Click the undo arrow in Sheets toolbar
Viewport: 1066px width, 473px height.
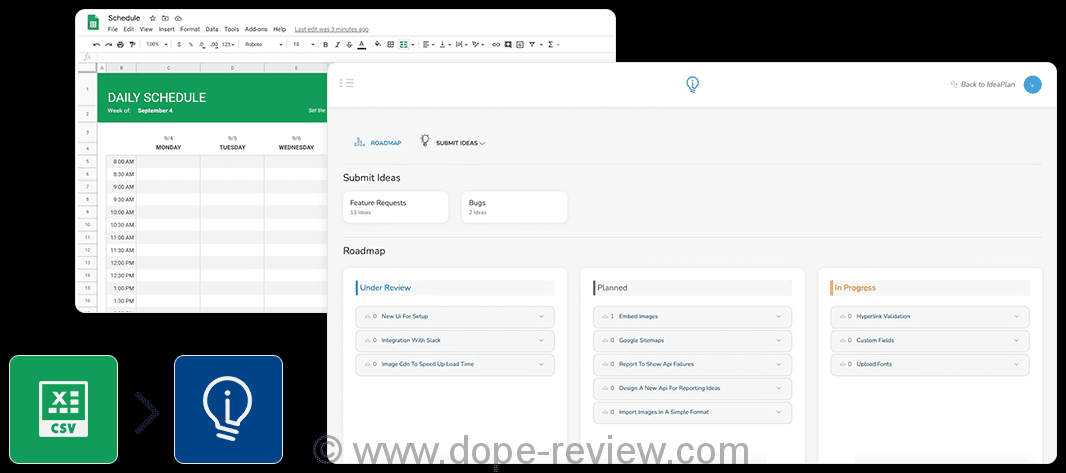96,45
